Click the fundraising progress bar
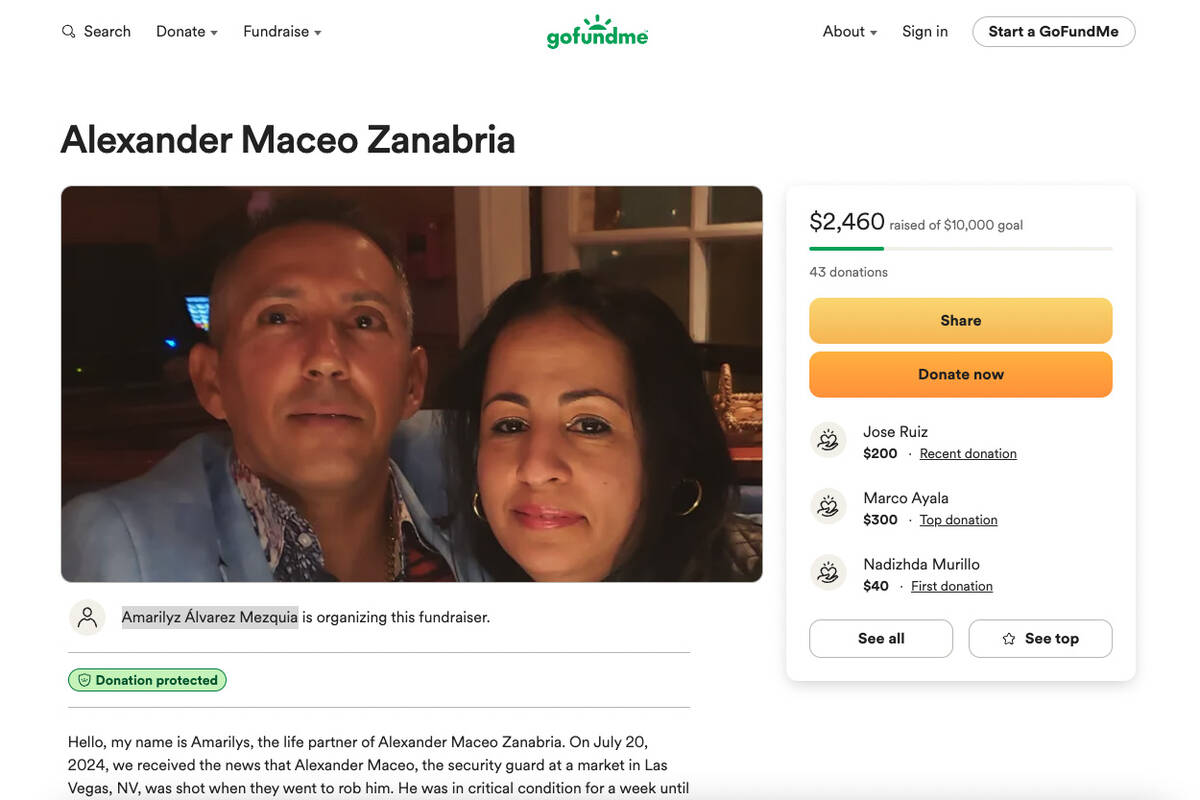This screenshot has width=1200, height=800. [x=960, y=248]
